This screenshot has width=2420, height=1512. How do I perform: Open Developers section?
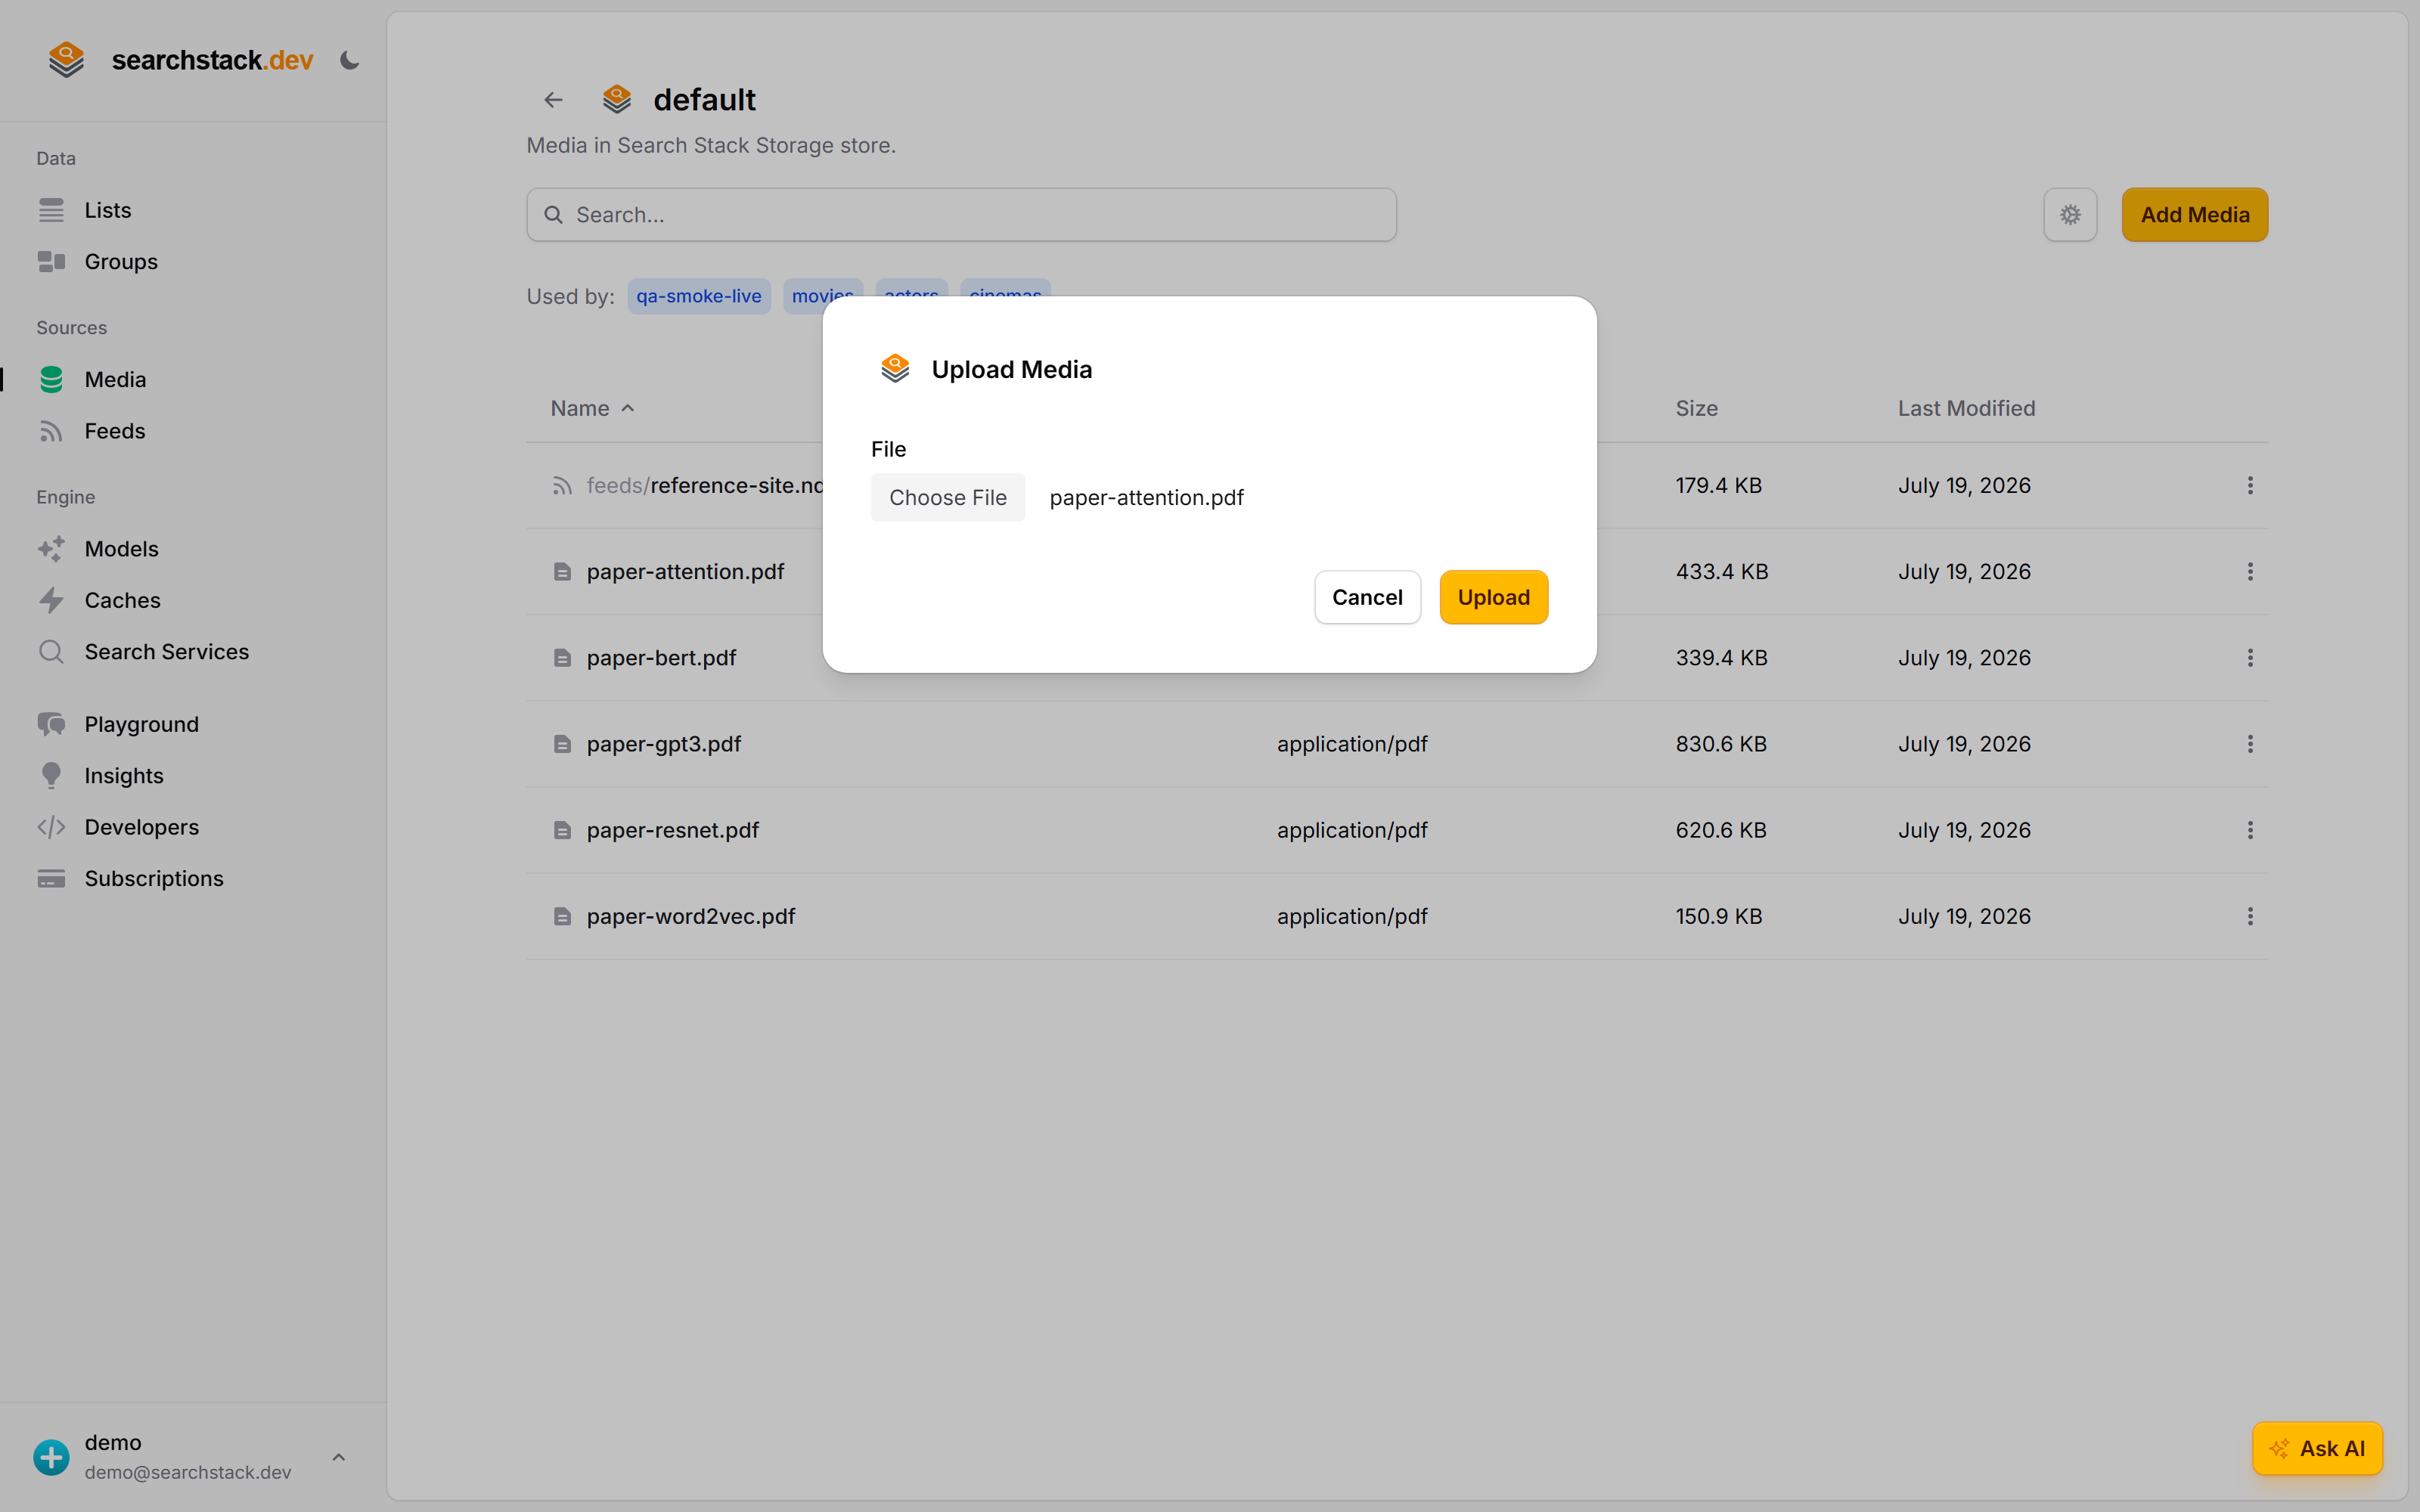(x=141, y=827)
